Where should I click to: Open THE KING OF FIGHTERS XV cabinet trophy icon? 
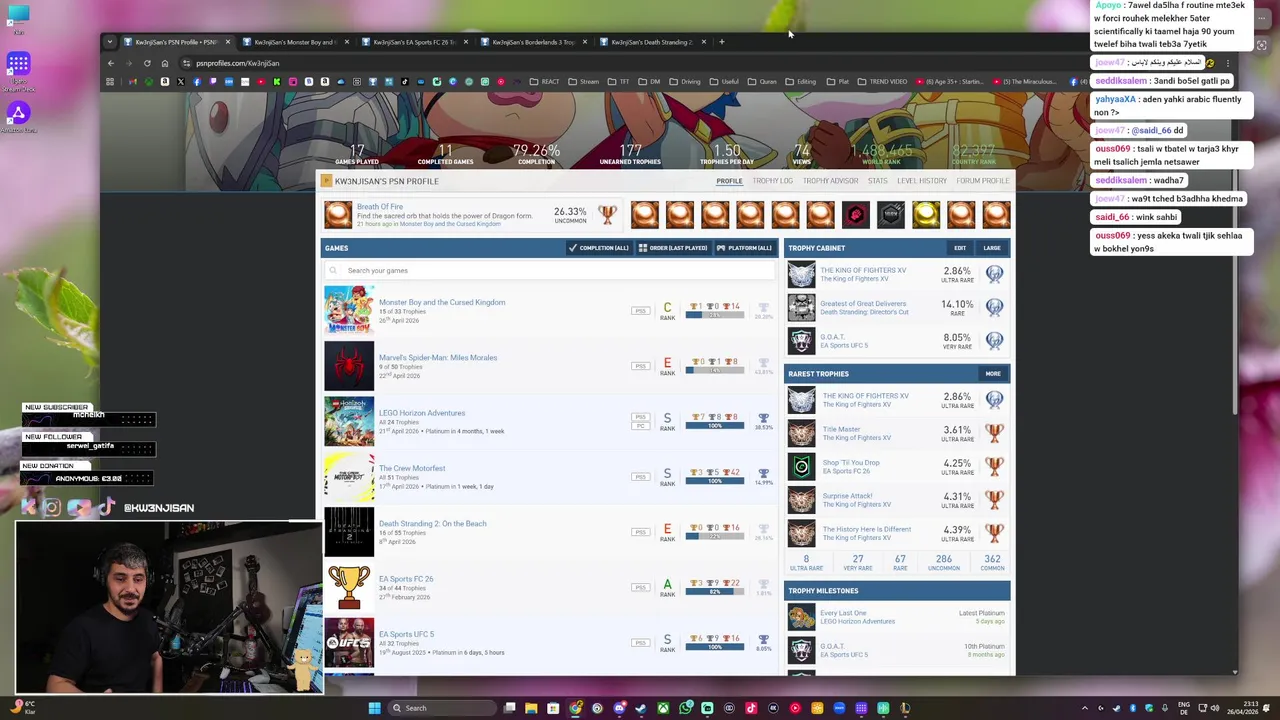coord(801,274)
